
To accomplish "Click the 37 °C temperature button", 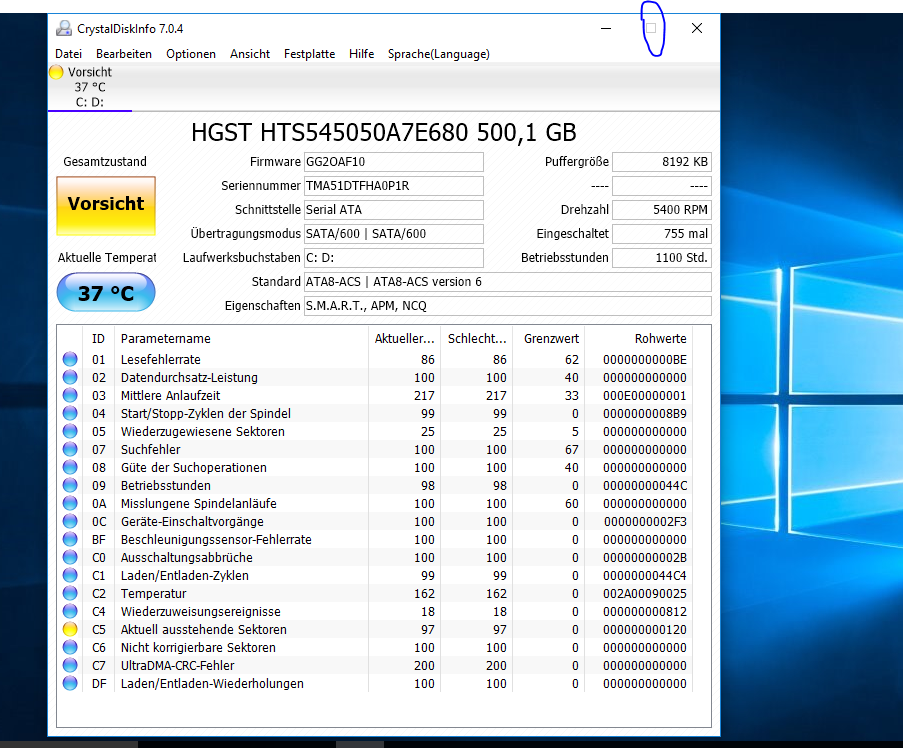I will (106, 293).
